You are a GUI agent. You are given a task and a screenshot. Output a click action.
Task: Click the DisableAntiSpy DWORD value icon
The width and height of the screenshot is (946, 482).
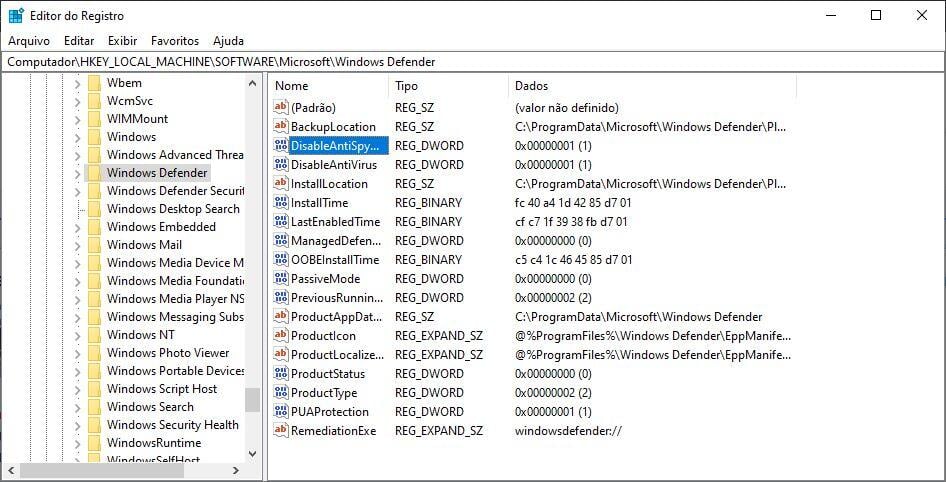point(281,145)
